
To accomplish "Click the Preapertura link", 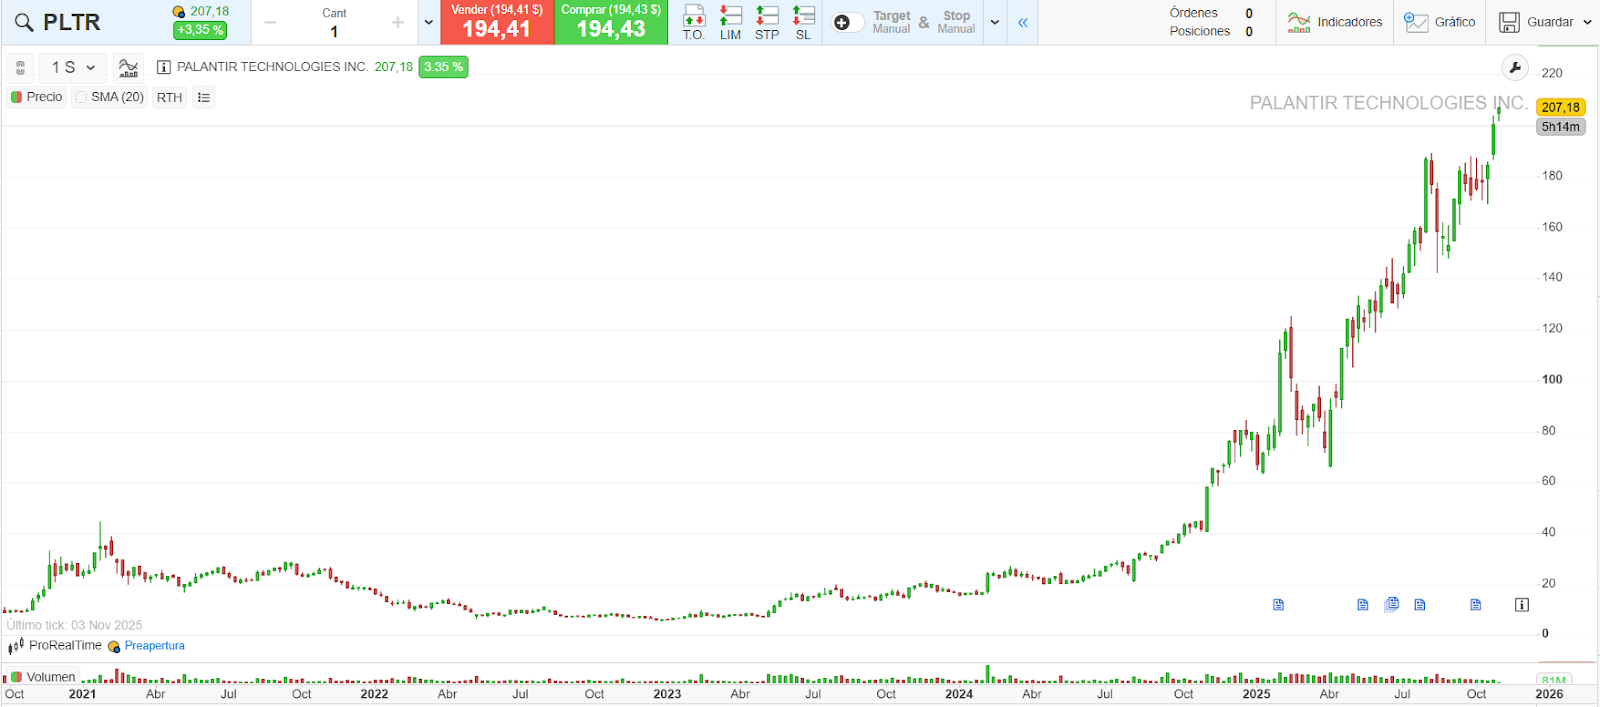I will coord(154,646).
